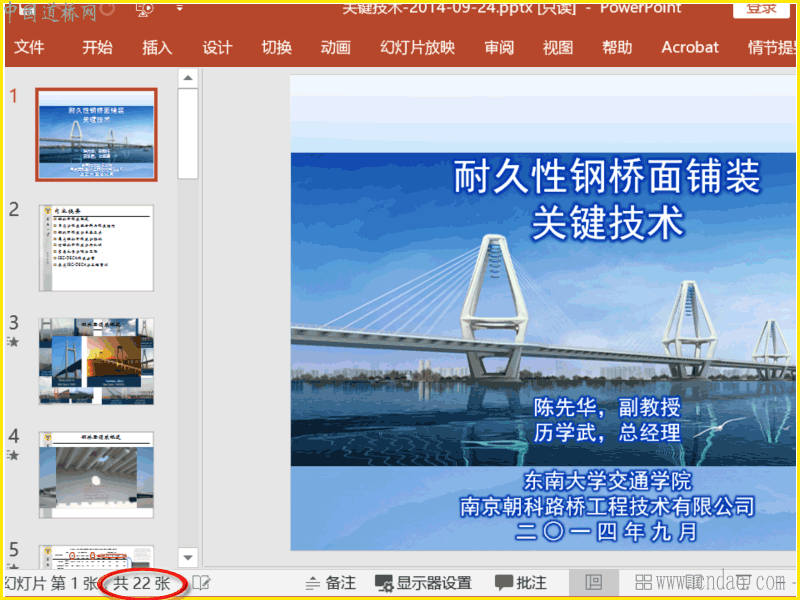Click the thumbnail pane scroll up arrow
Viewport: 800px width, 600px height.
click(x=188, y=78)
